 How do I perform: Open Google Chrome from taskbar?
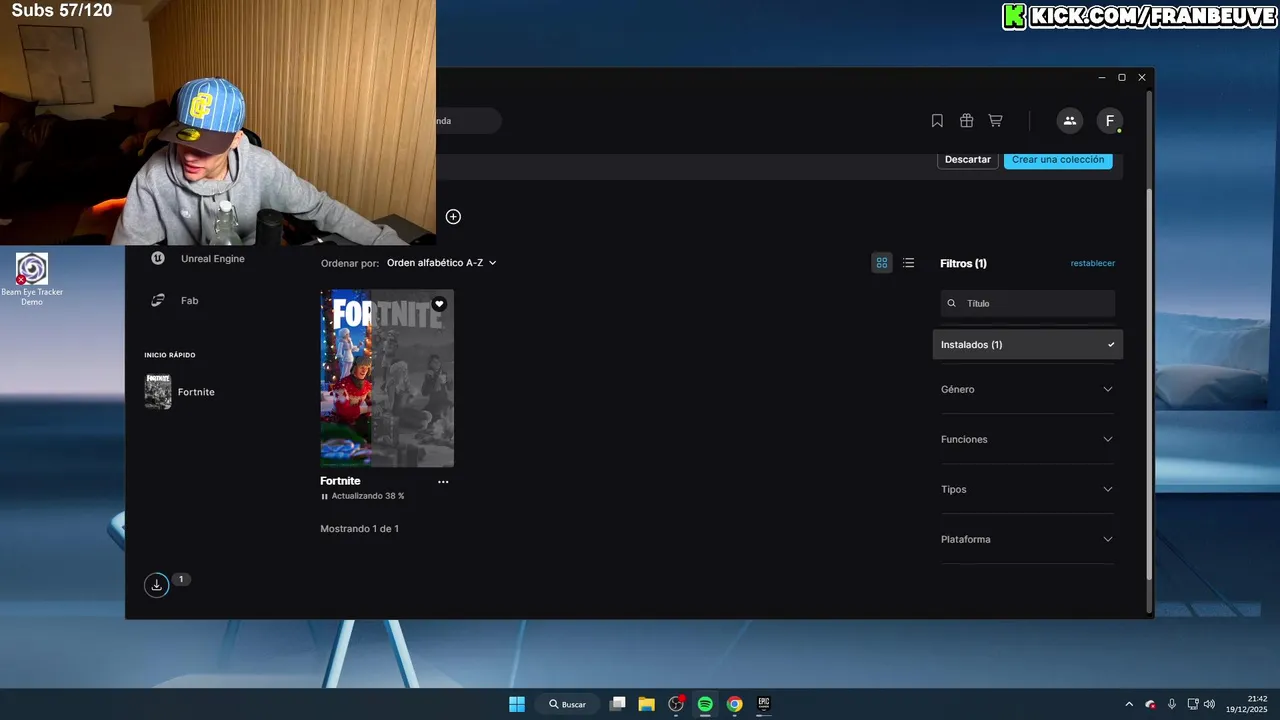[x=734, y=704]
